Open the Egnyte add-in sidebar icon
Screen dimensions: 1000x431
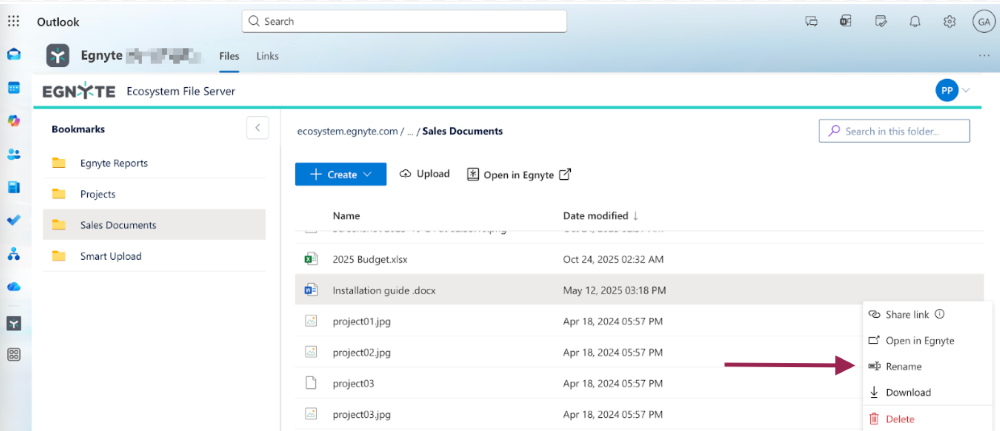point(14,323)
